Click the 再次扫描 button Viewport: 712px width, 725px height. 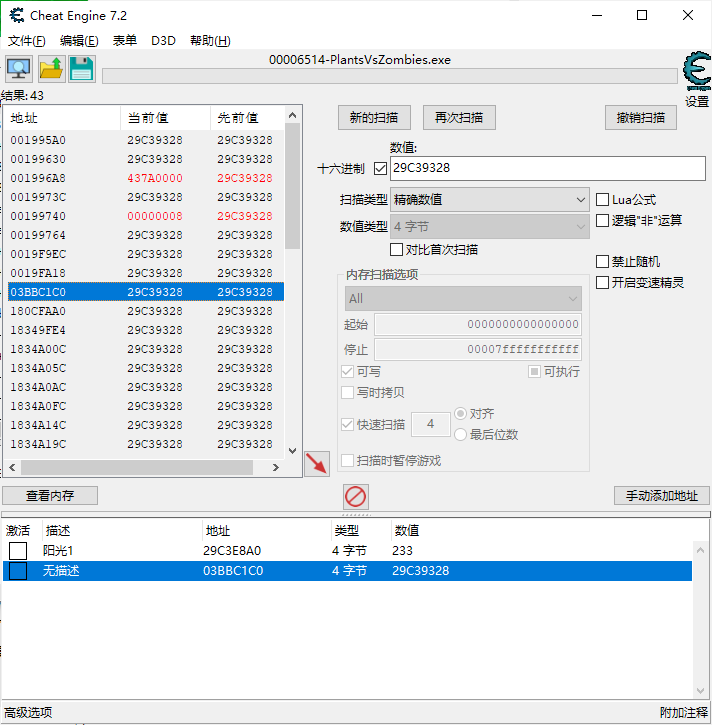[459, 117]
